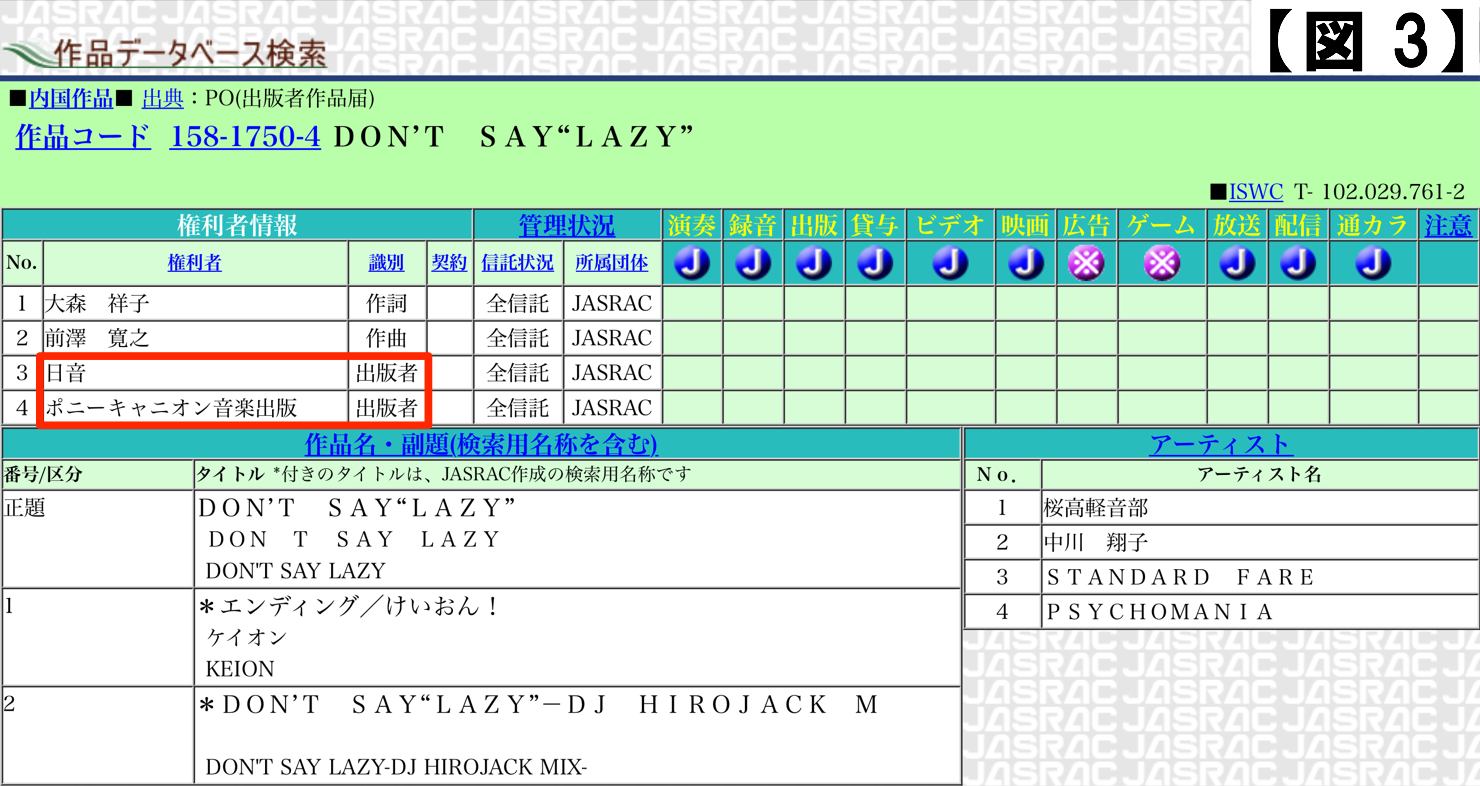Click the 契約 column header link
The image size is (1480, 786).
449,263
